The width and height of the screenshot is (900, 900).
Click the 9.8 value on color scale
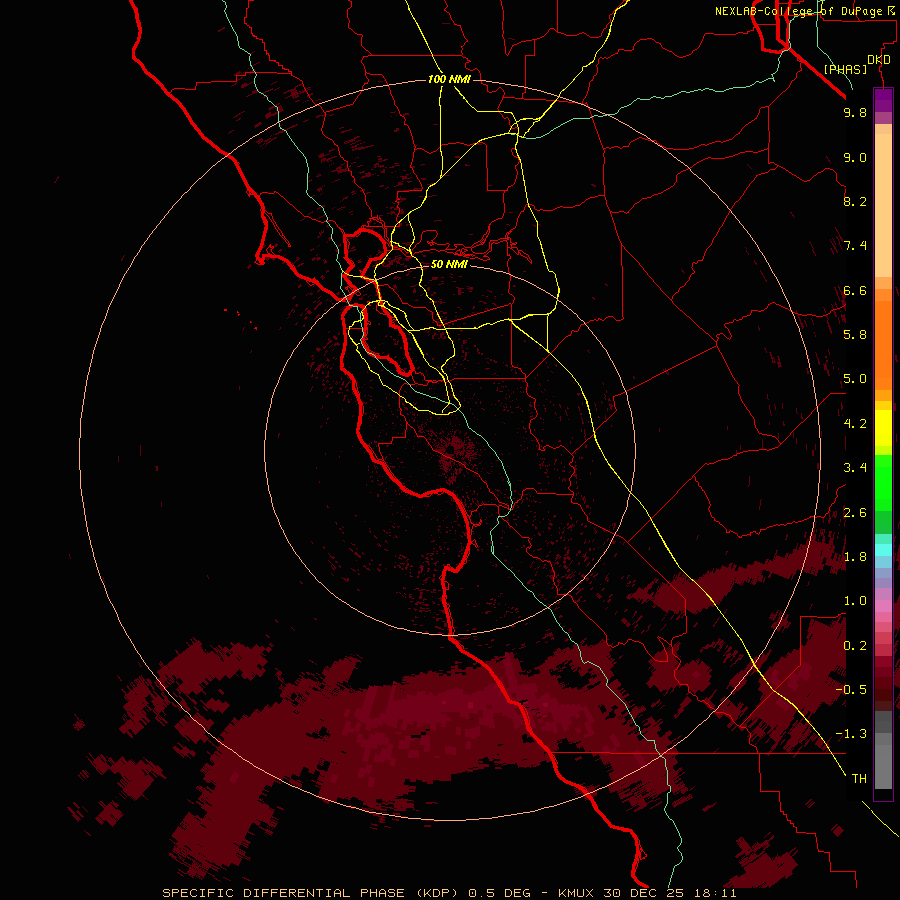(x=855, y=112)
